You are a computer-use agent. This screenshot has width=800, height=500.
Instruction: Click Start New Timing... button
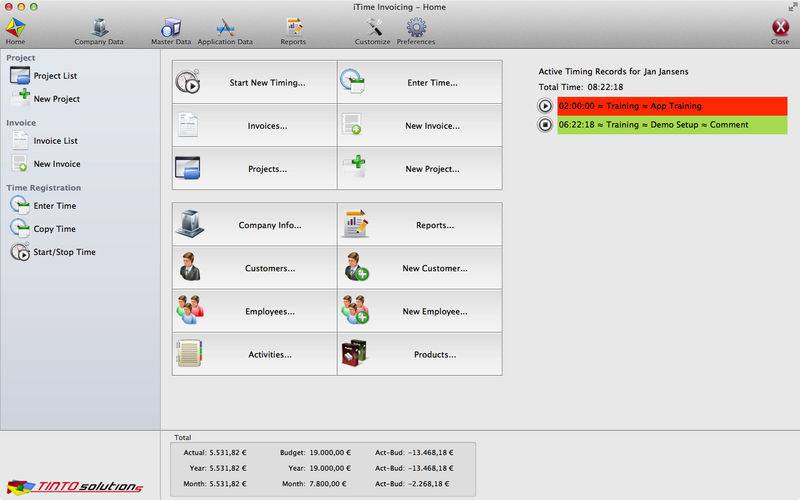click(x=255, y=82)
